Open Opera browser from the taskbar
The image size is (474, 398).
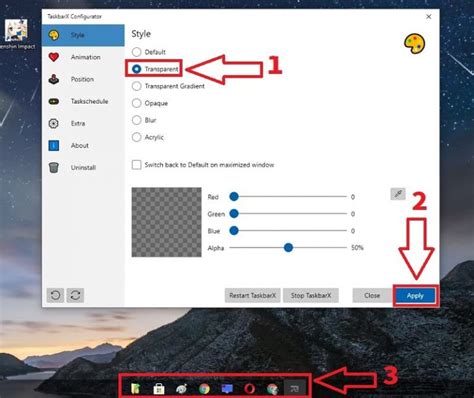[x=250, y=389]
